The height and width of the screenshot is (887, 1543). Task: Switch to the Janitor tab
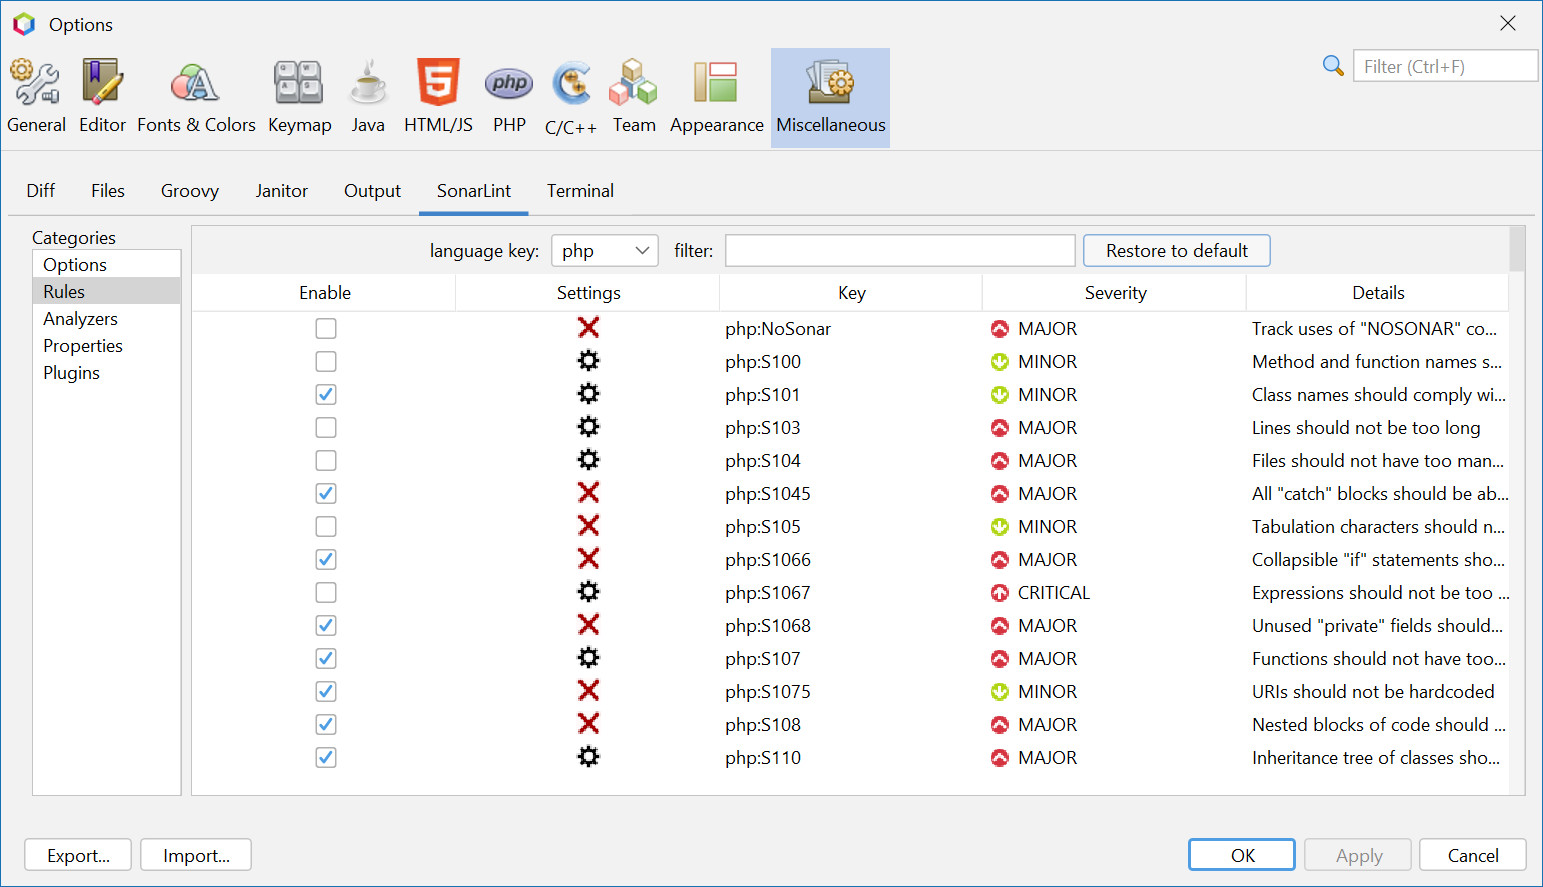pyautogui.click(x=281, y=190)
